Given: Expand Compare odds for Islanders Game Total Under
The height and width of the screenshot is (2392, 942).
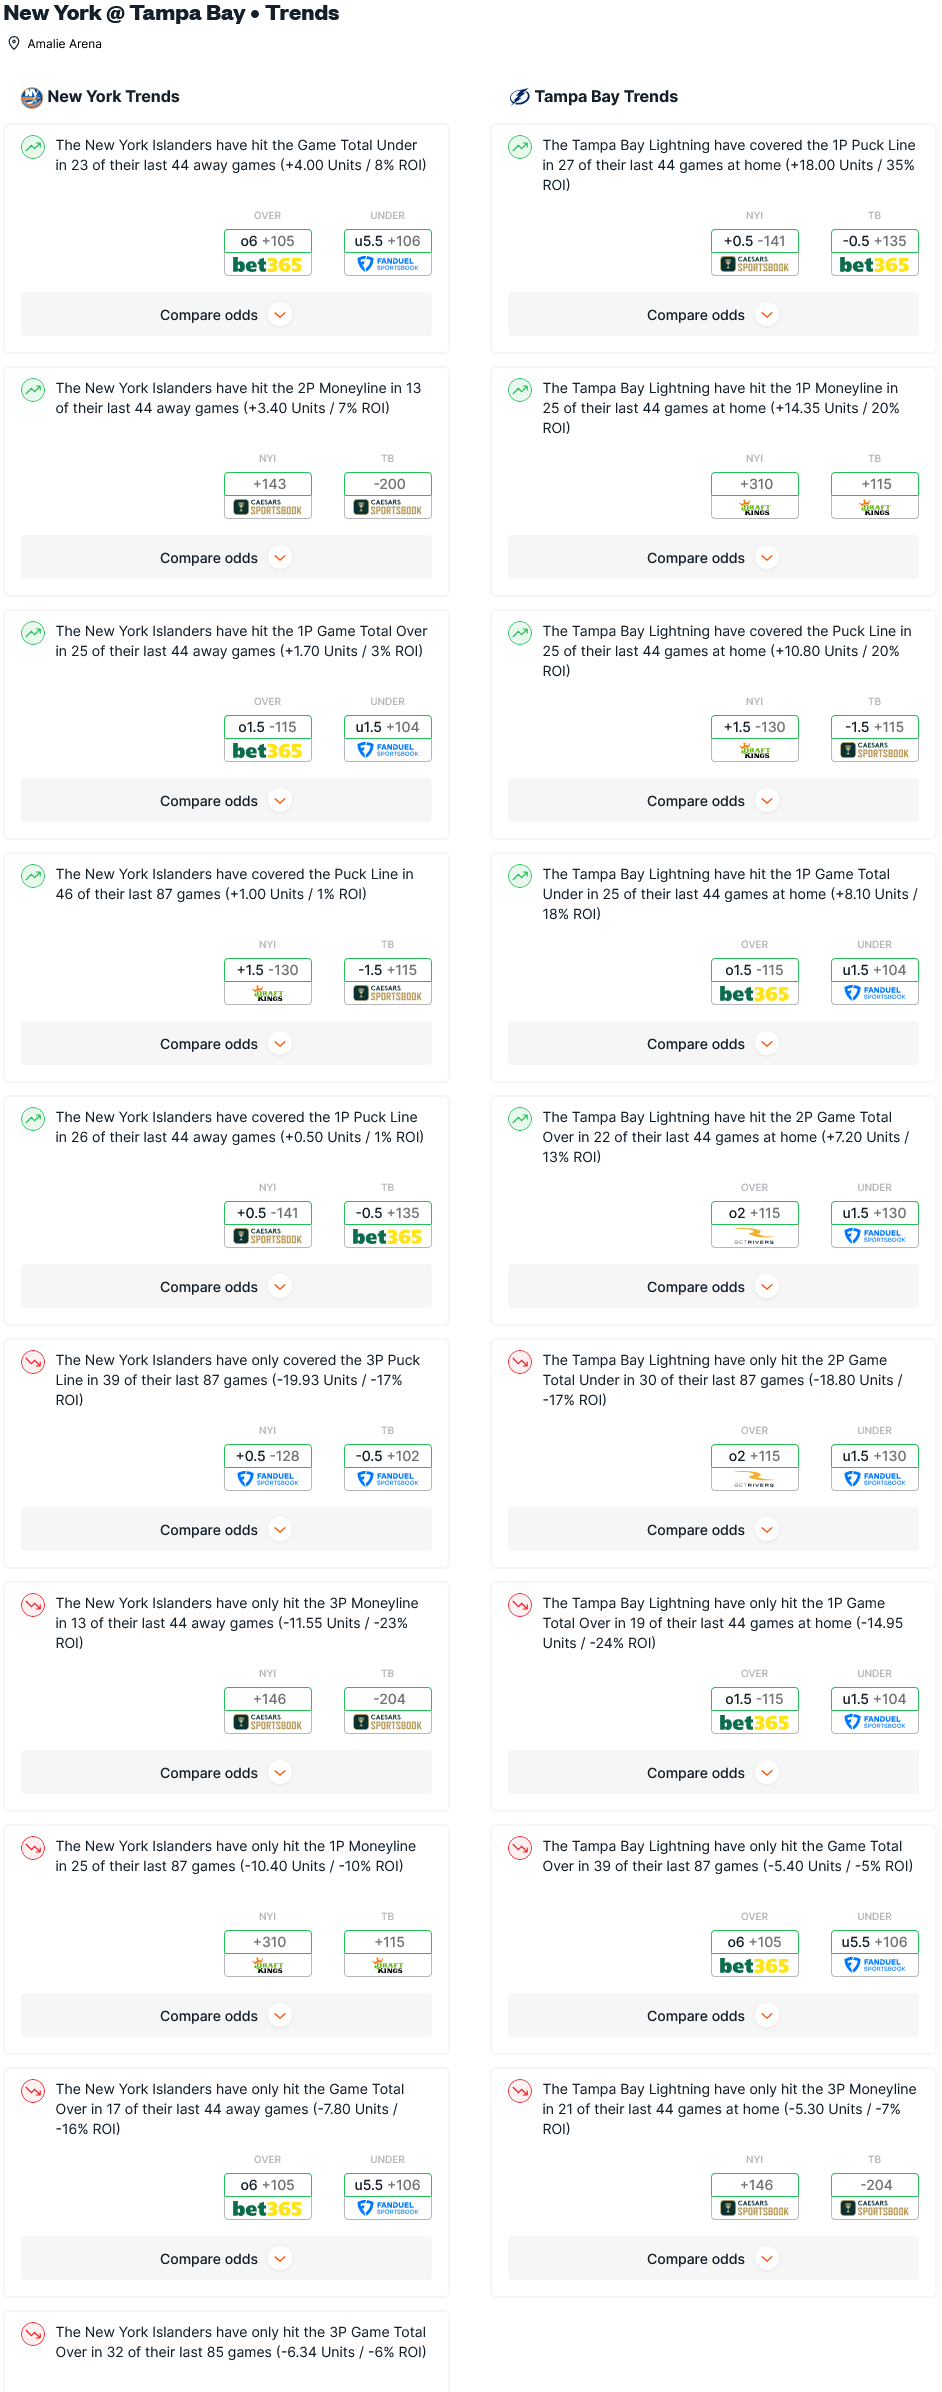Looking at the screenshot, I should pyautogui.click(x=226, y=315).
